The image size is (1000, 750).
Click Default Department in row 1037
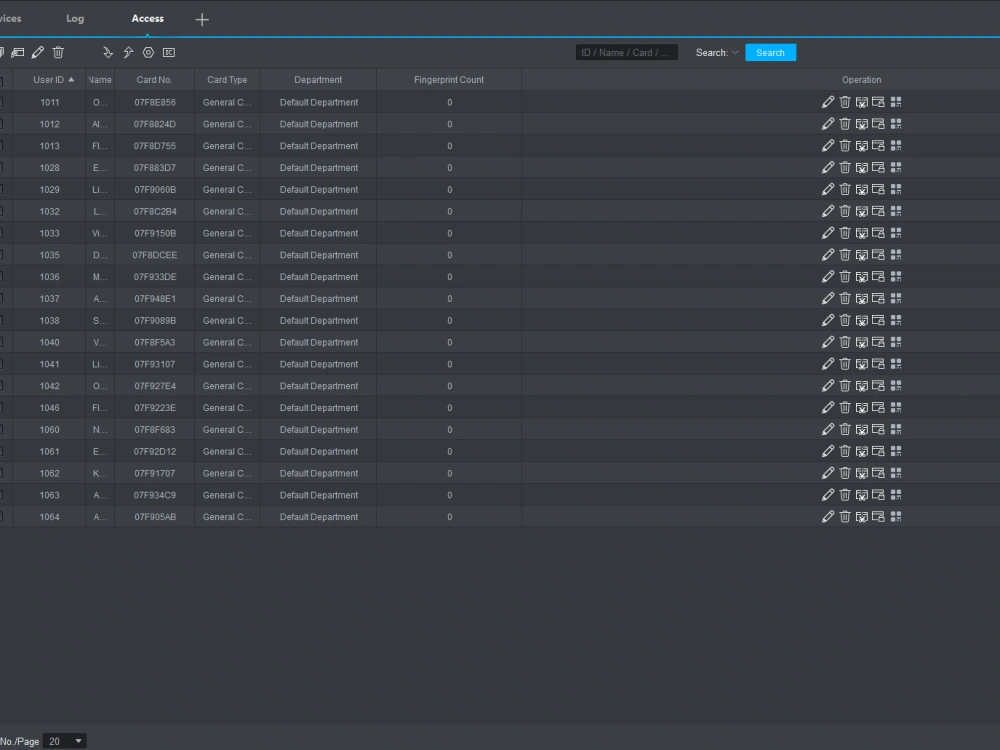tap(319, 298)
